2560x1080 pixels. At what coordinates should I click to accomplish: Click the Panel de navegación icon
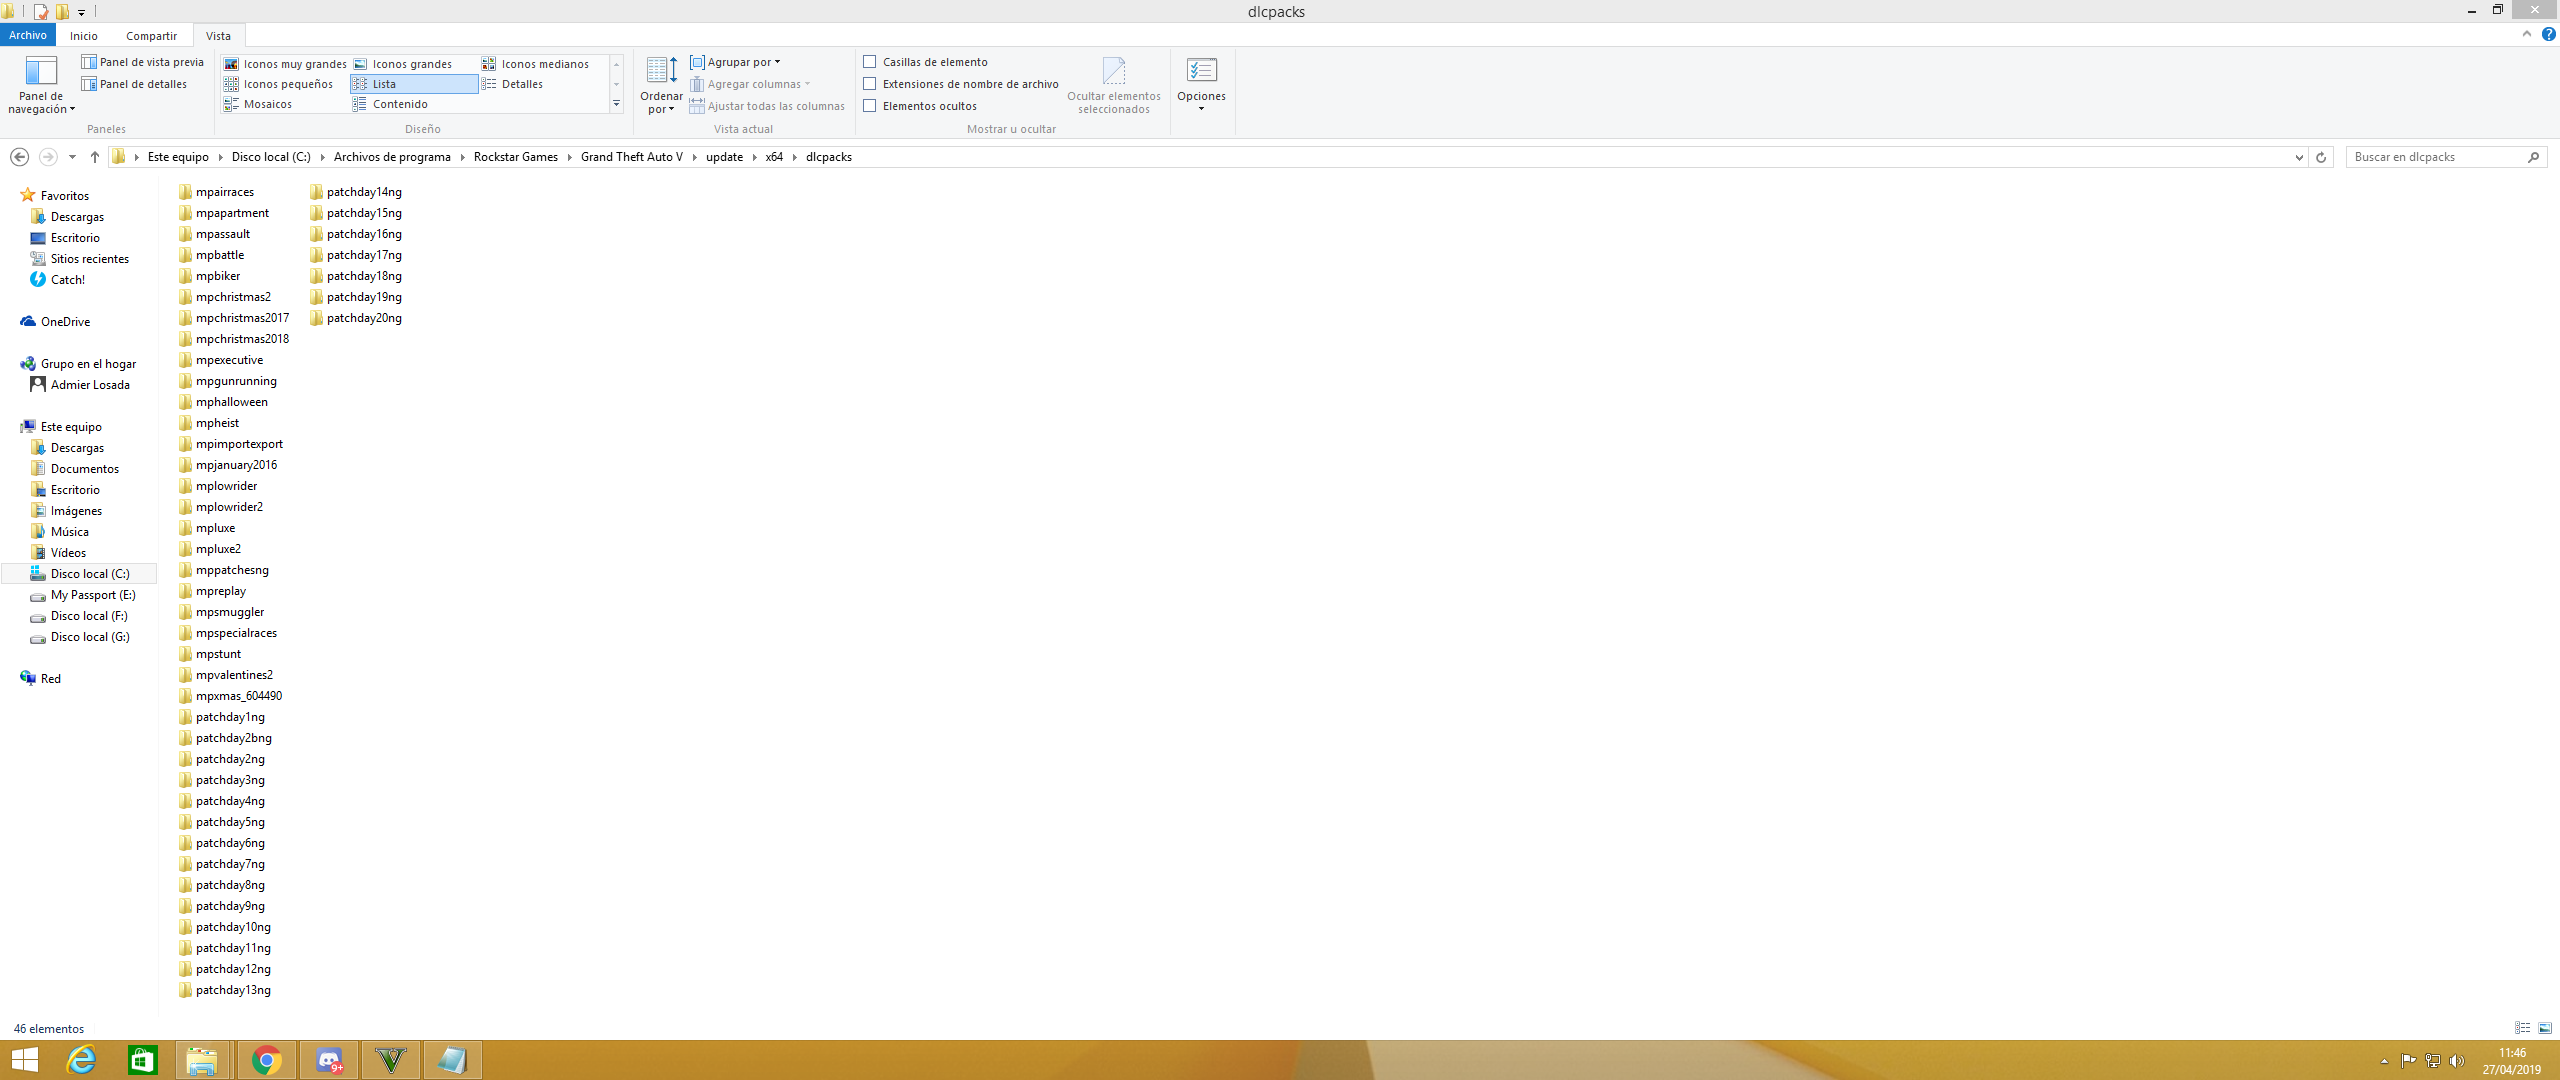click(x=41, y=72)
